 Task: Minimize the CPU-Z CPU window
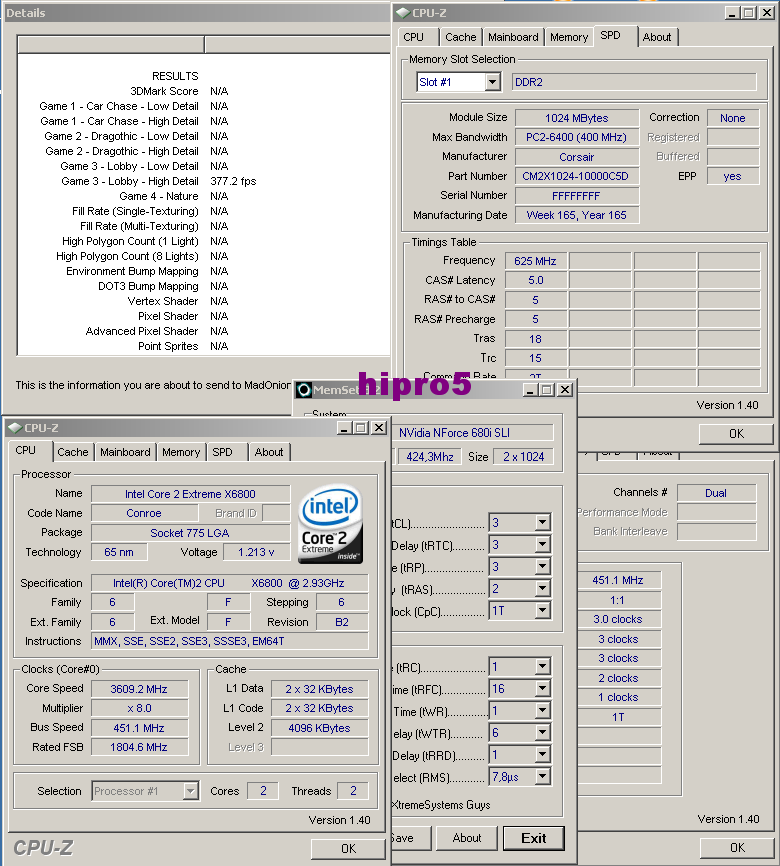[344, 428]
